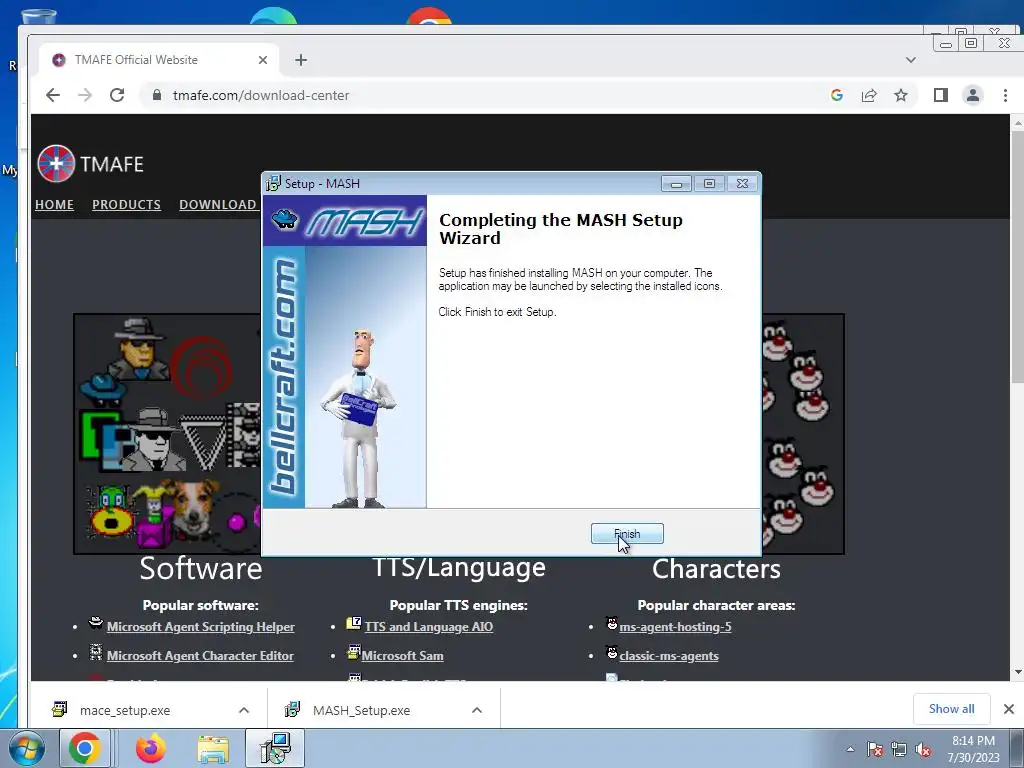Share this page icon
Viewport: 1024px width, 768px height.
coord(869,95)
